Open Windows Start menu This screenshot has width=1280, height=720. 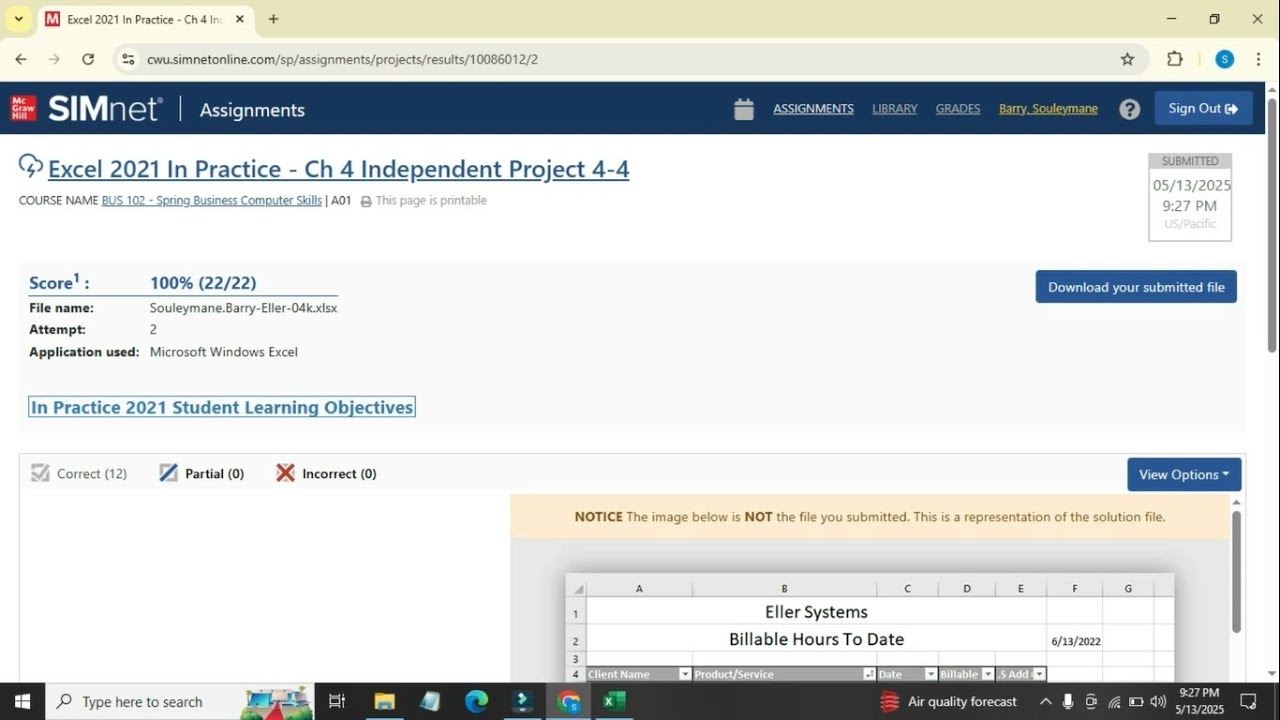tap(22, 701)
